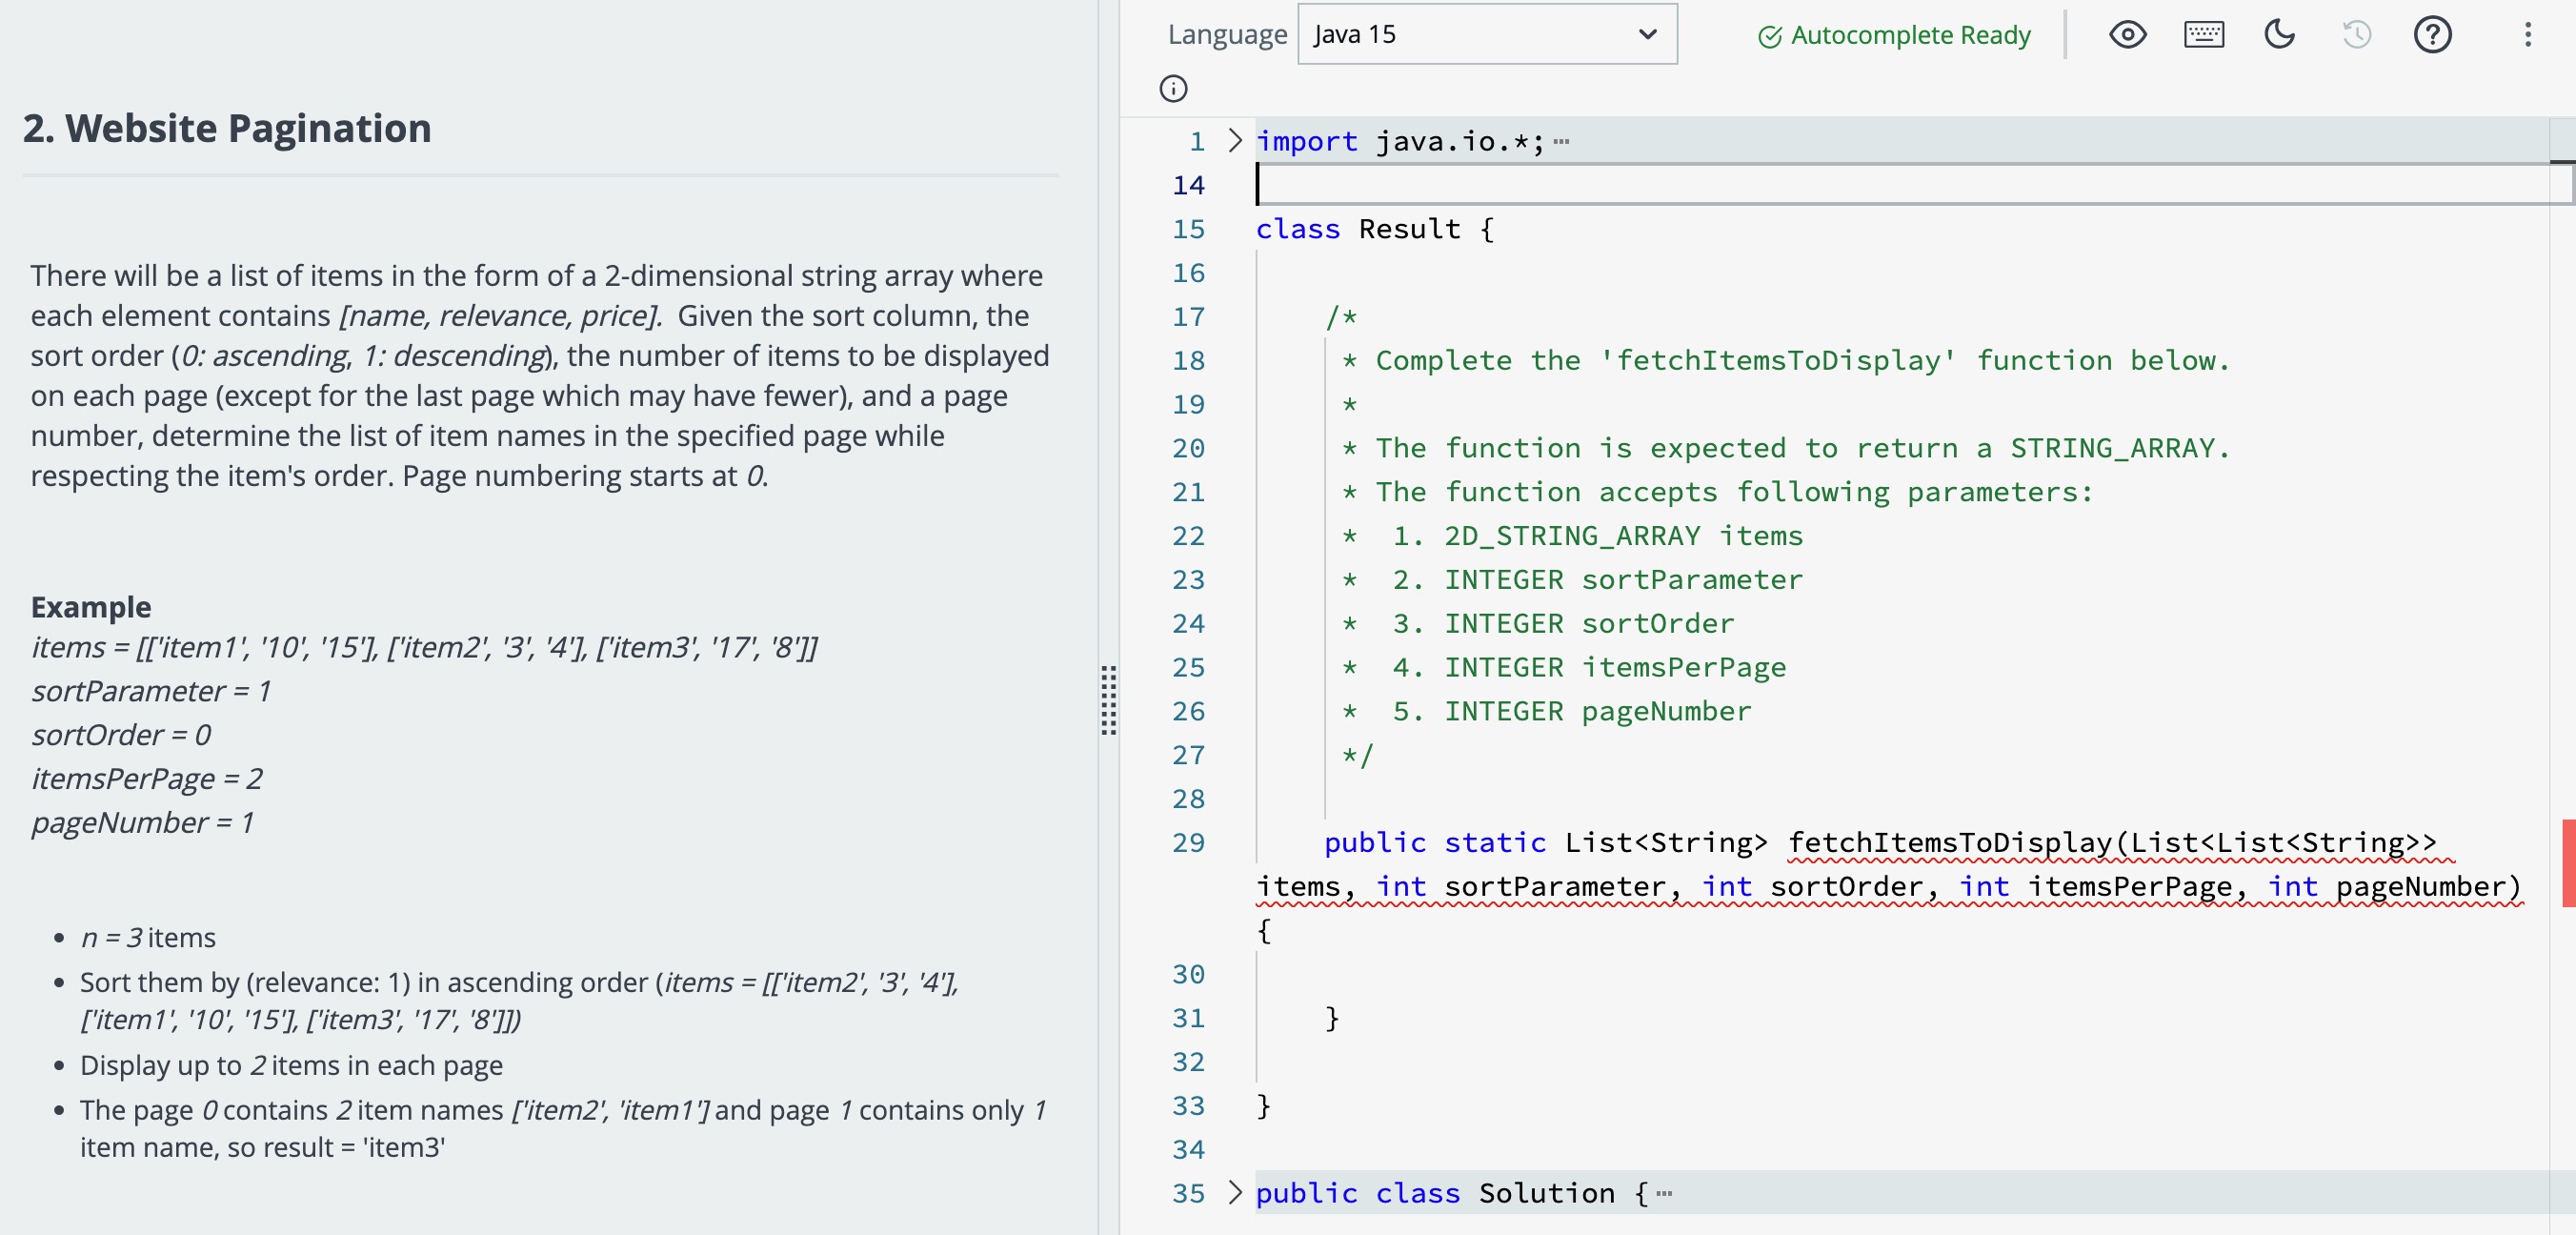Open the Language dropdown showing Java 15

pyautogui.click(x=1486, y=34)
